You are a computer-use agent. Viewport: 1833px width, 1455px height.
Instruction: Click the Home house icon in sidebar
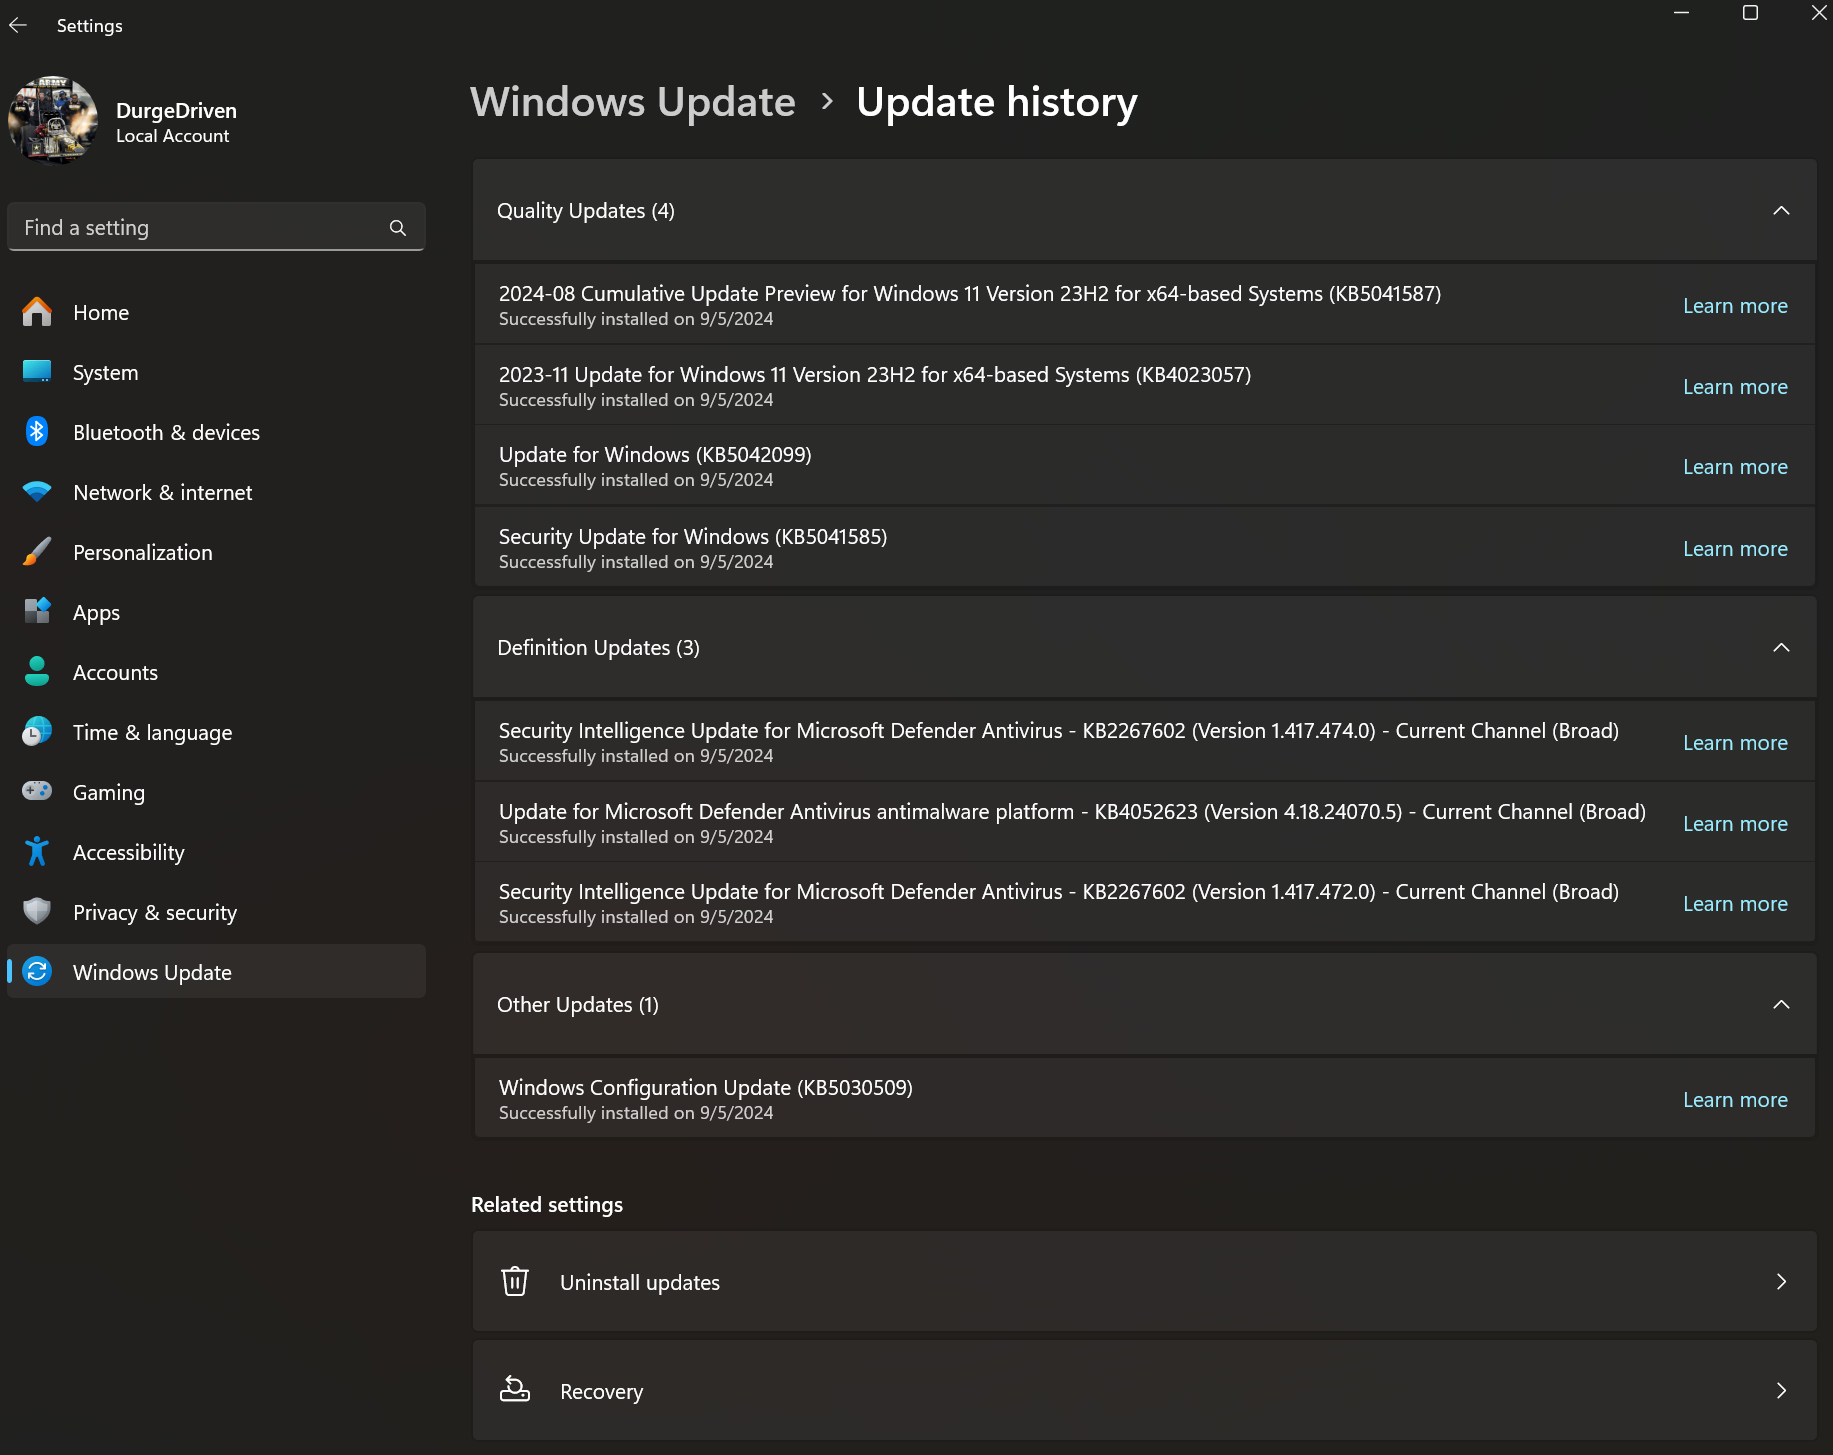37,312
